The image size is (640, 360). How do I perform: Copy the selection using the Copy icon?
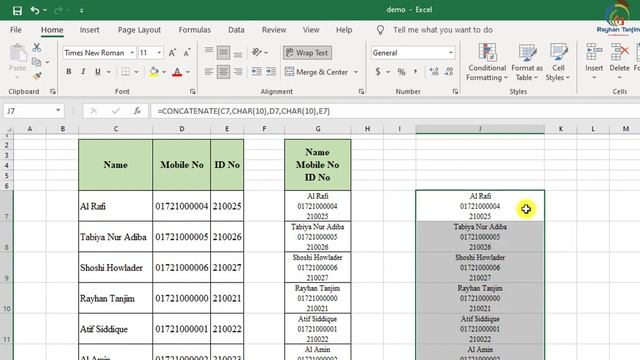tap(37, 62)
